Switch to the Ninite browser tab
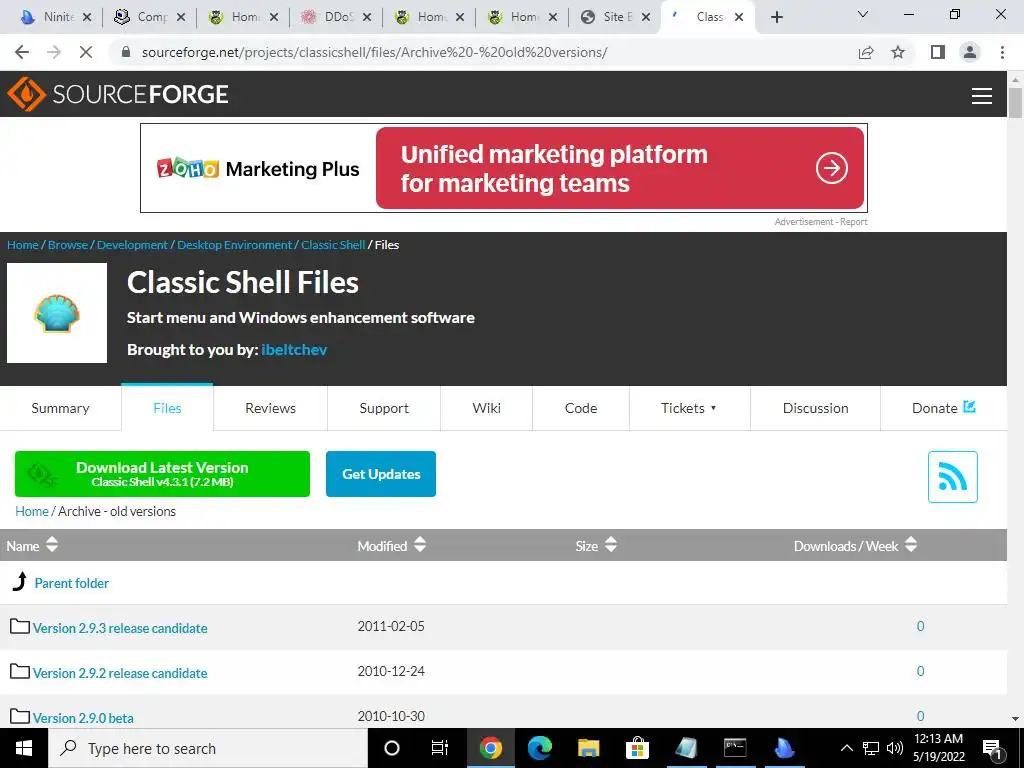The height and width of the screenshot is (768, 1024). pyautogui.click(x=56, y=17)
